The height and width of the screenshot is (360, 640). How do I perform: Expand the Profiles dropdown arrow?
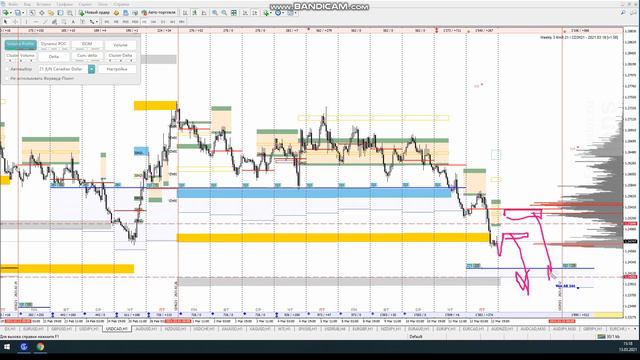tap(23, 13)
